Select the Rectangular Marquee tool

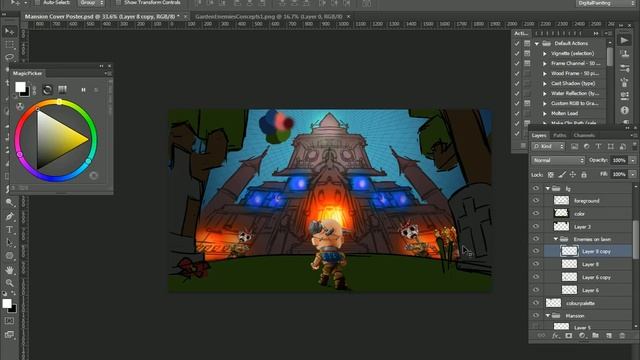tap(9, 44)
